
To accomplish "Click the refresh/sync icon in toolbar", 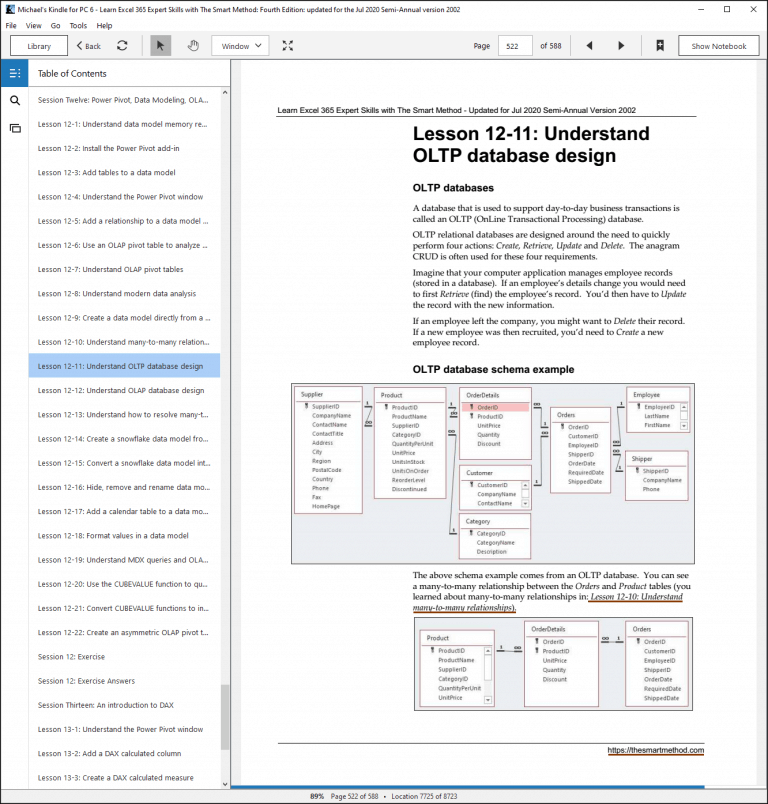I will pyautogui.click(x=122, y=46).
